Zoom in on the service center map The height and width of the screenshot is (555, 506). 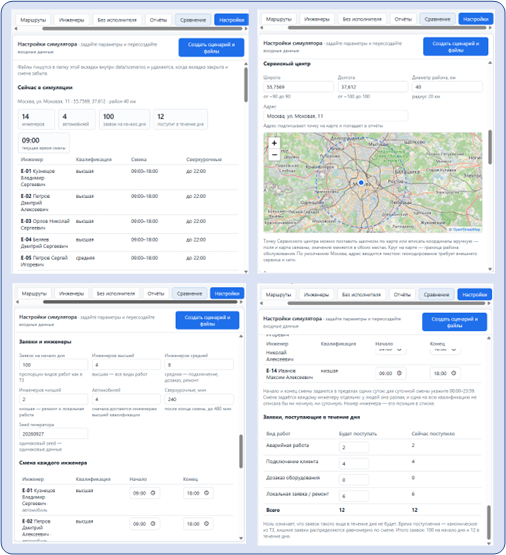274,143
